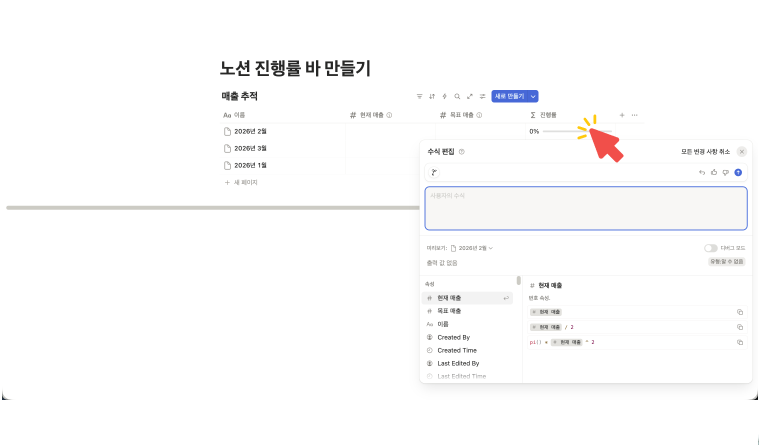Click the thumbs up feedback icon
Image resolution: width=760 pixels, height=445 pixels.
[x=714, y=172]
